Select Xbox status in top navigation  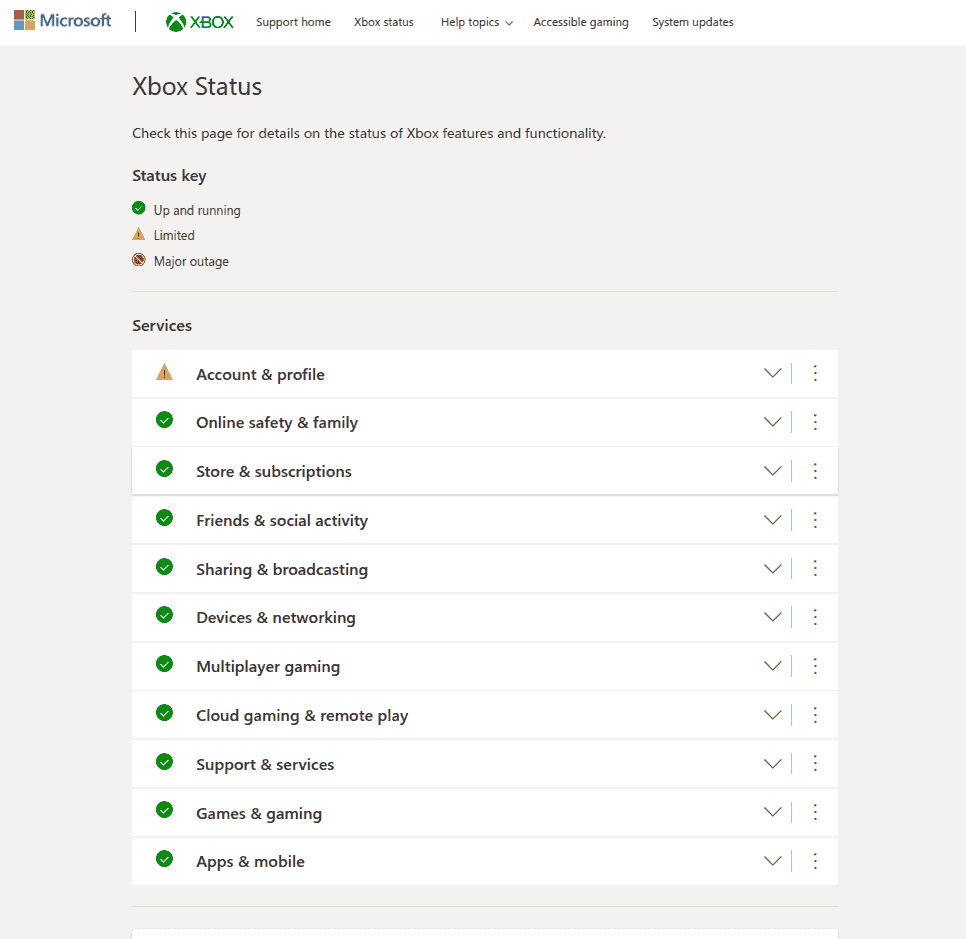click(384, 22)
